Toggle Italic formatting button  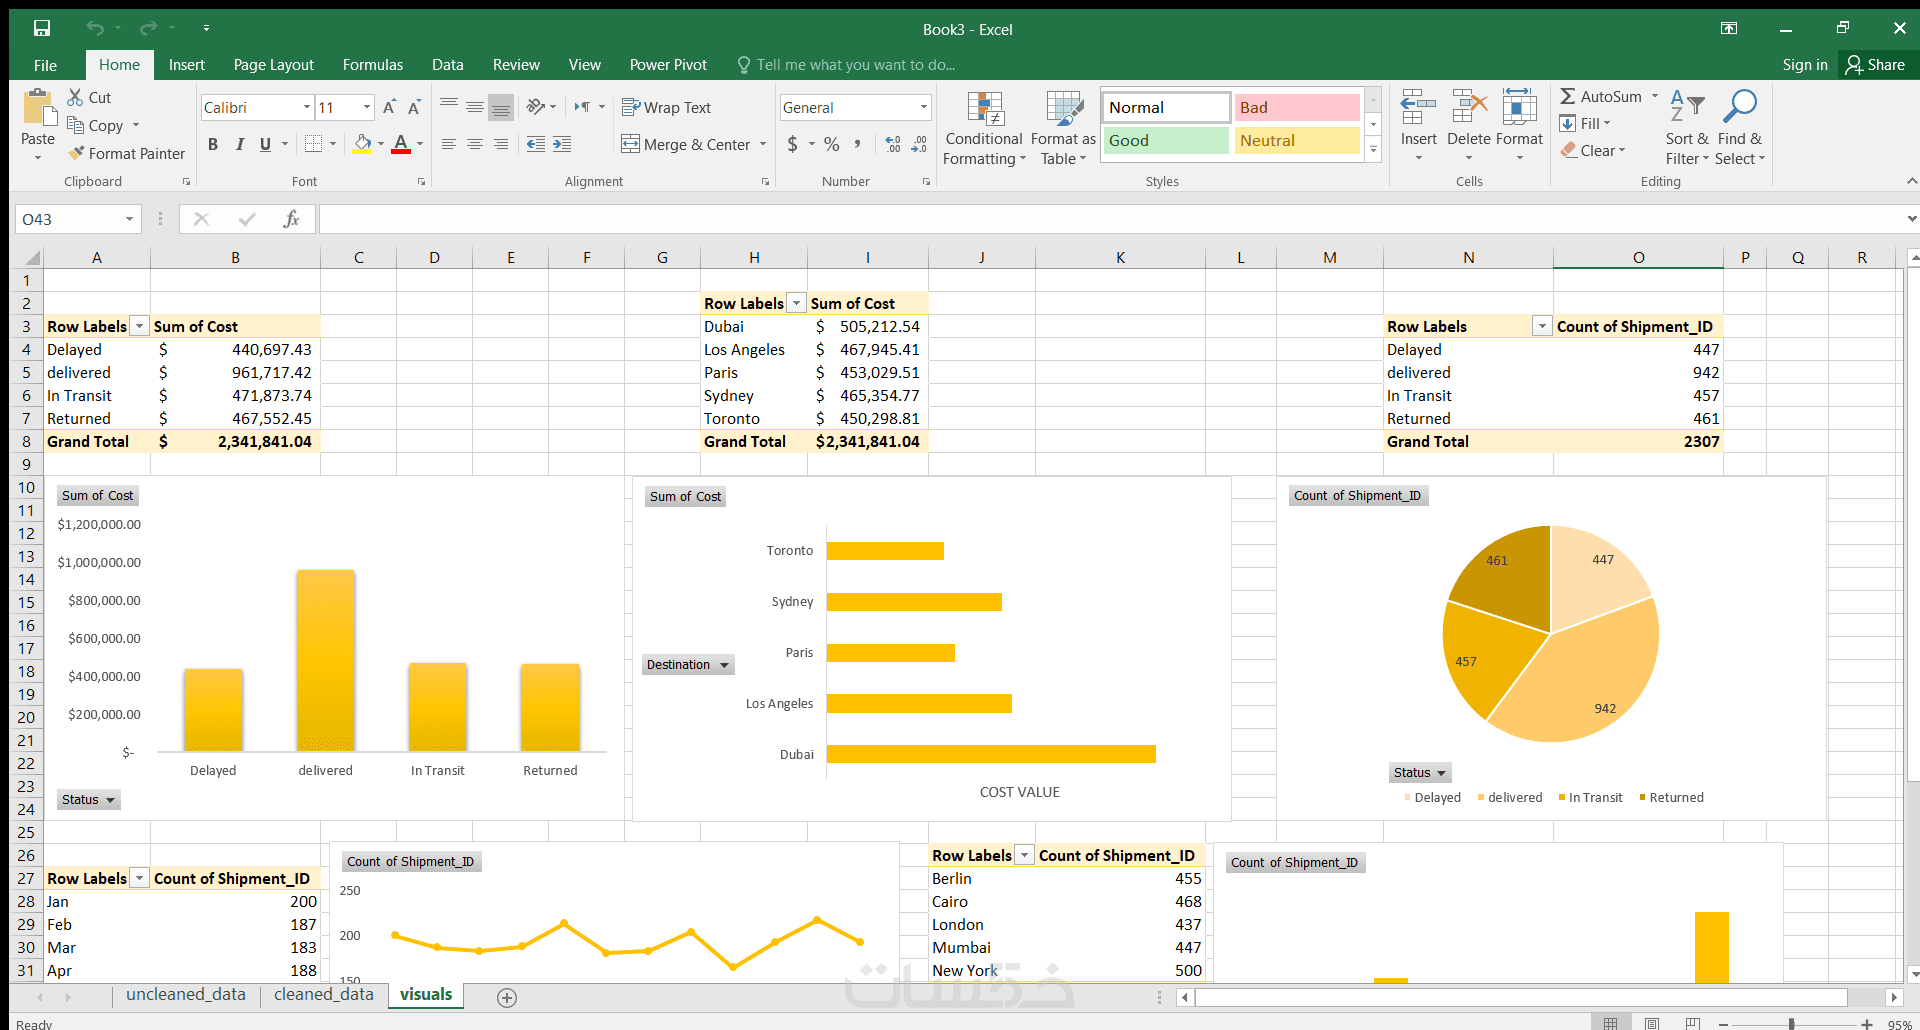(240, 144)
